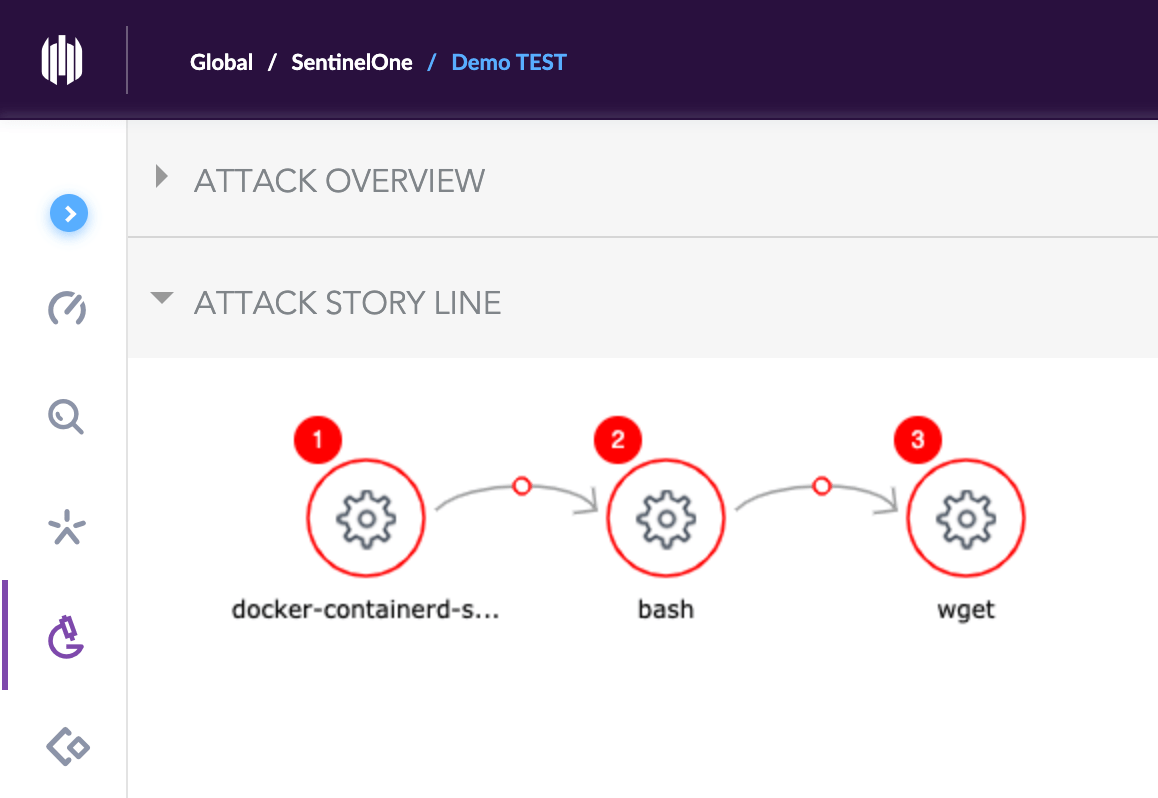
Task: Click the SentinelOne logo icon
Action: point(62,61)
